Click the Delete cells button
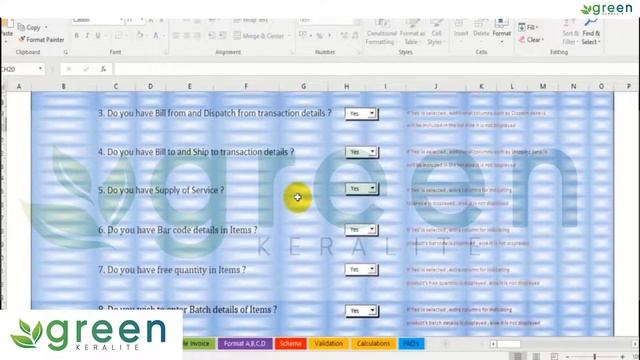This screenshot has height=360, width=640. 481,29
